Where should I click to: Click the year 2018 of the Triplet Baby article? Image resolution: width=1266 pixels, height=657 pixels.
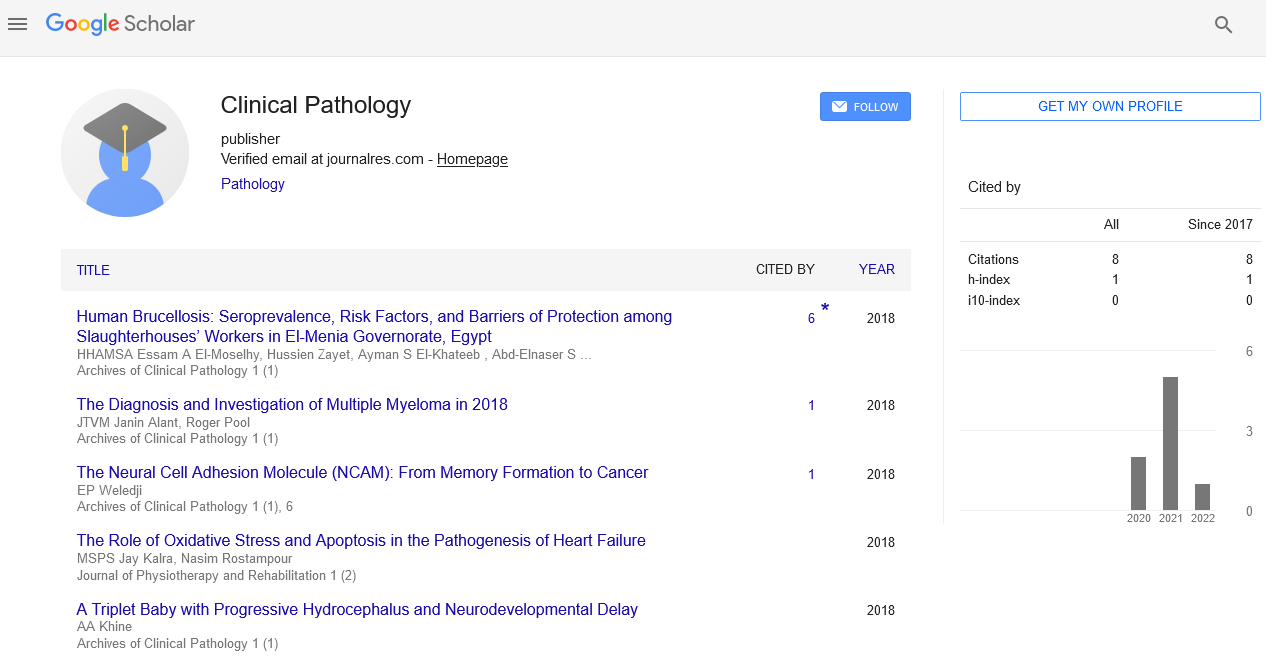[x=881, y=611]
